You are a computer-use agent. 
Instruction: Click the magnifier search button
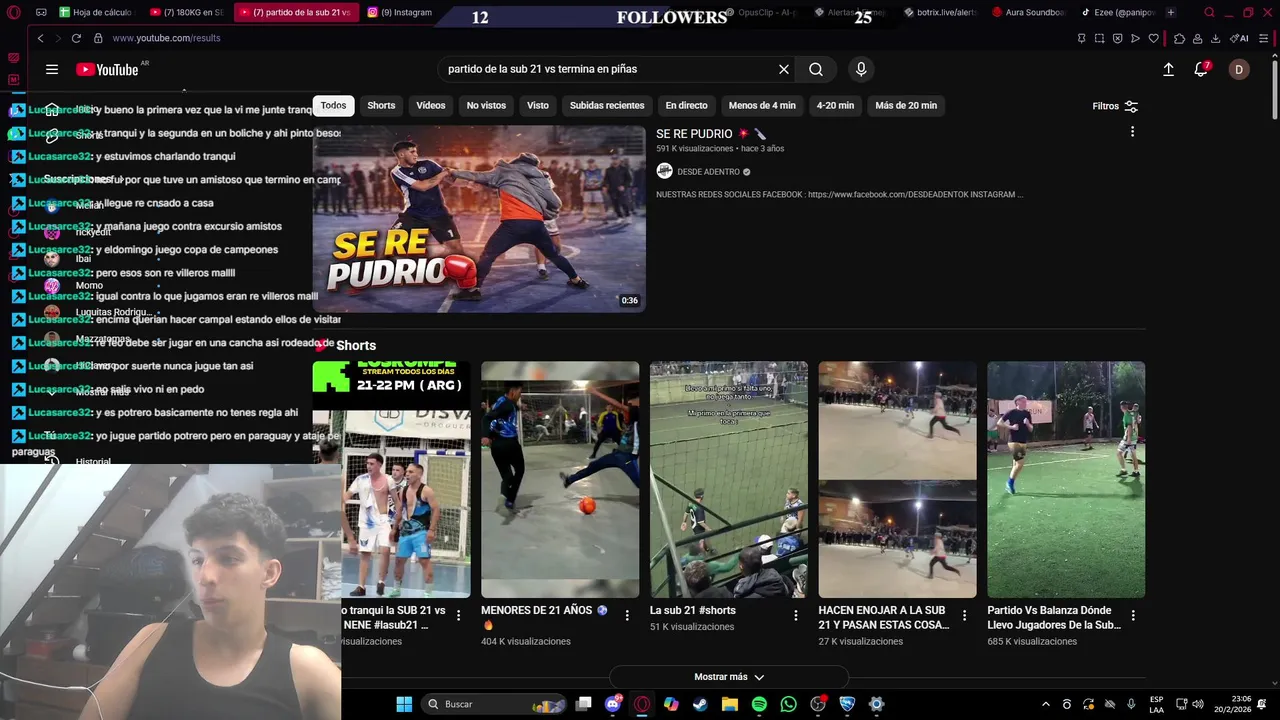816,69
